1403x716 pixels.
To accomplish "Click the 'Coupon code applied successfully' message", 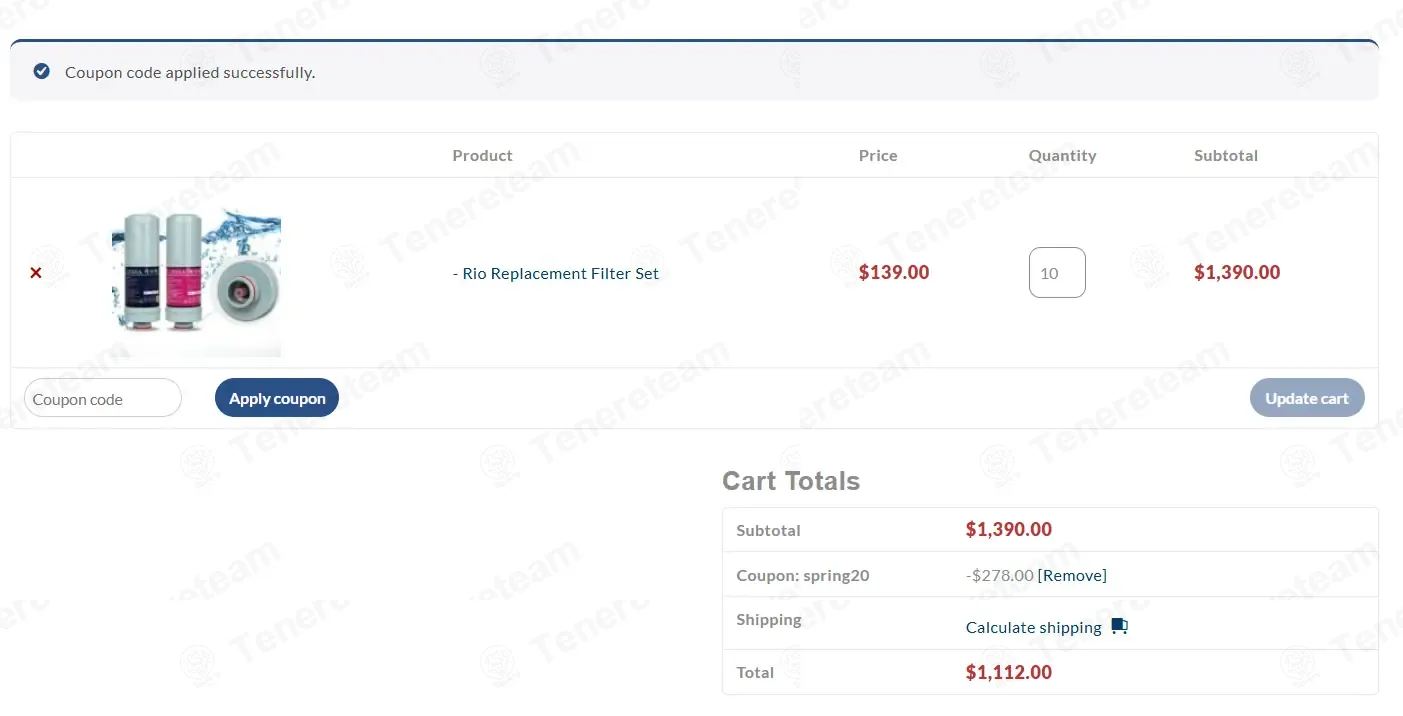I will point(190,72).
